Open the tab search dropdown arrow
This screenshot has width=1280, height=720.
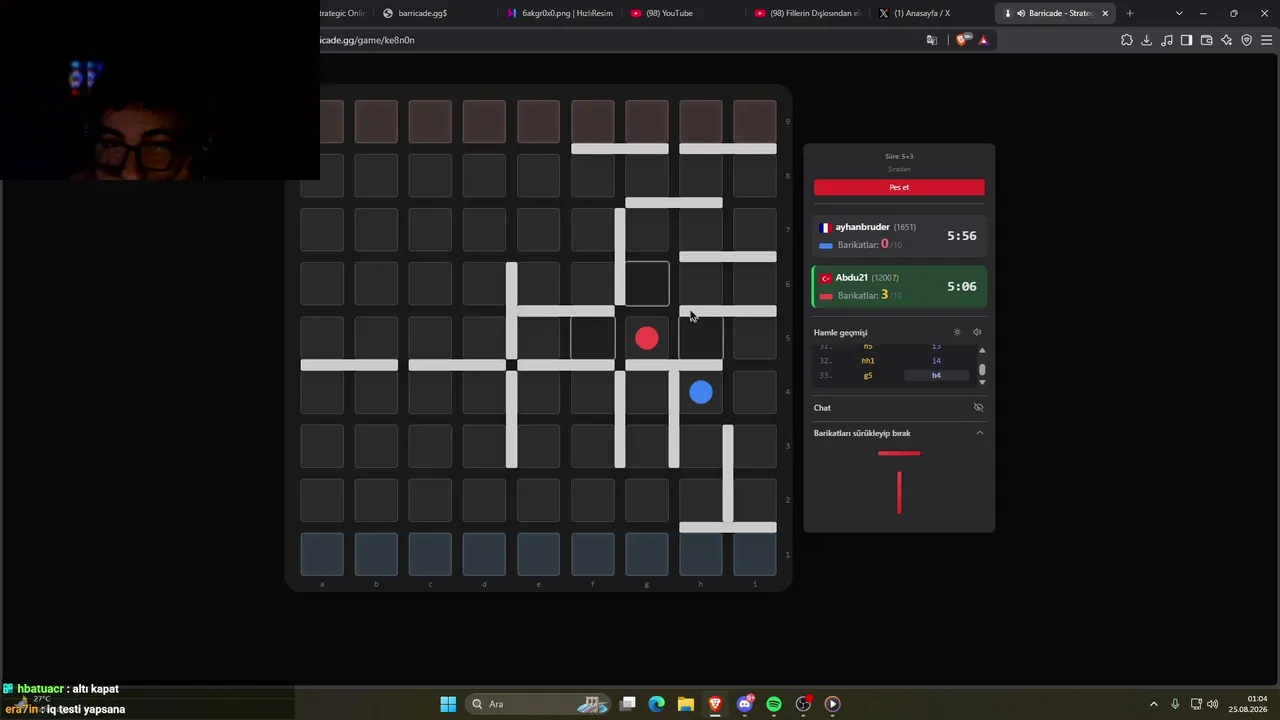1179,13
